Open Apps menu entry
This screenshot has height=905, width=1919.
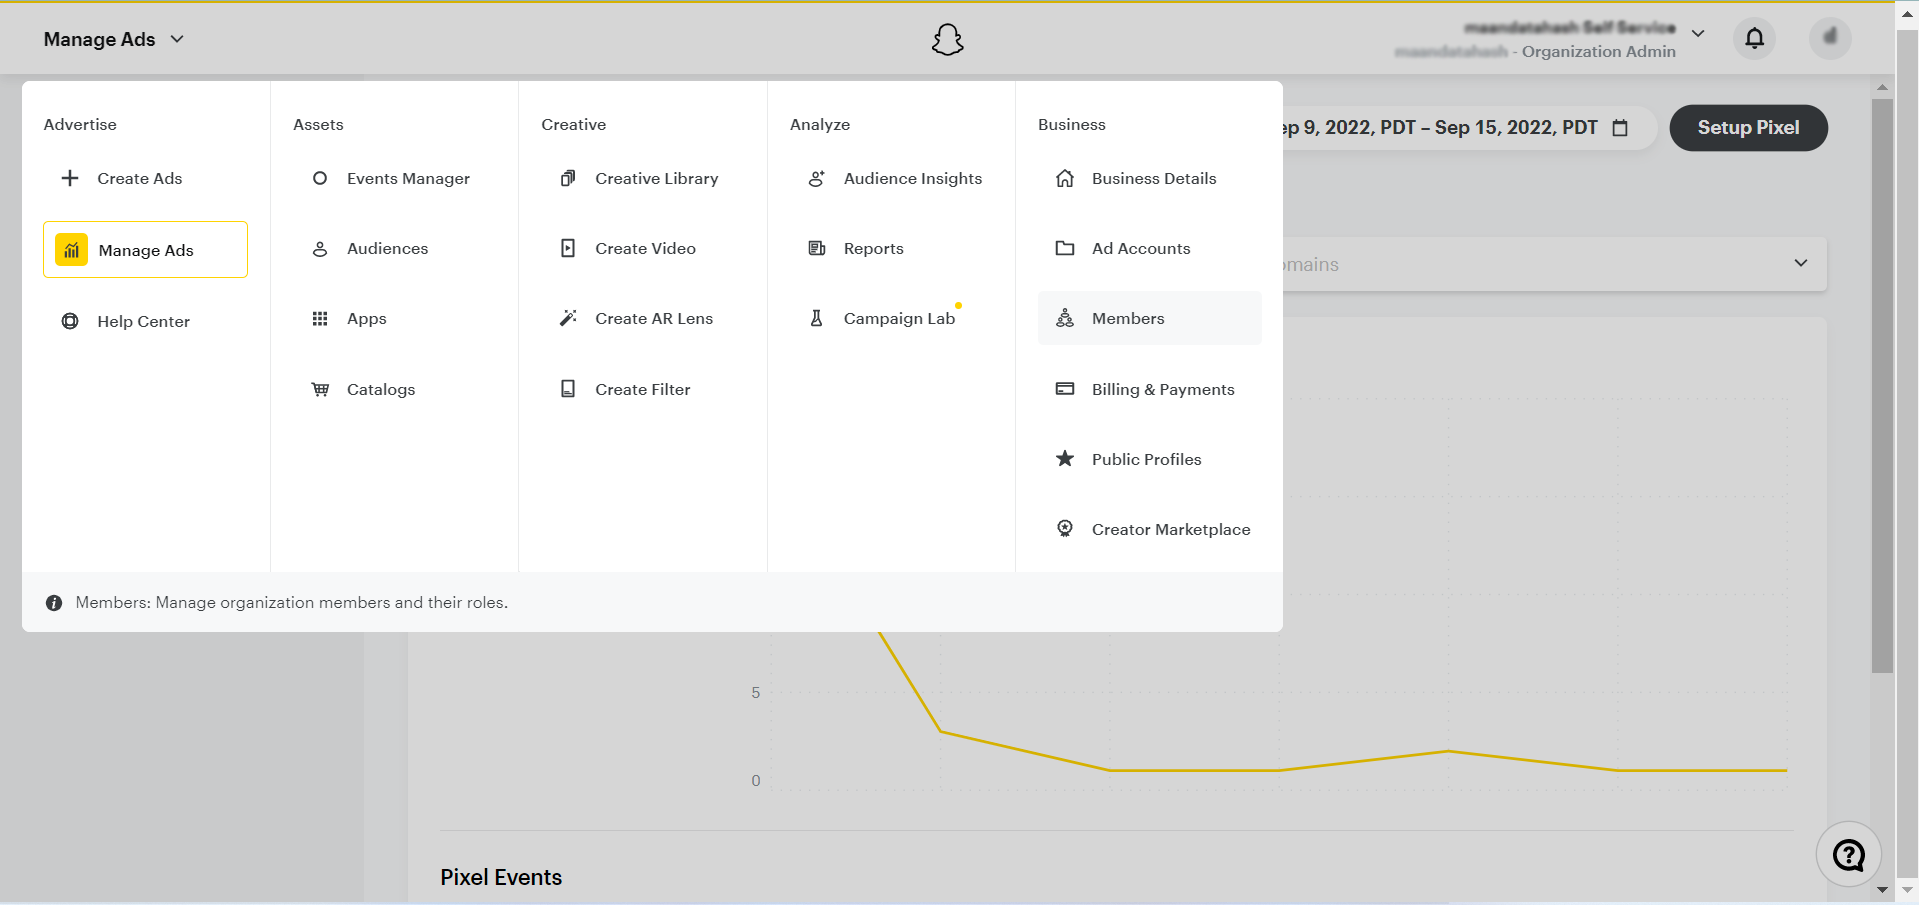pos(393,318)
